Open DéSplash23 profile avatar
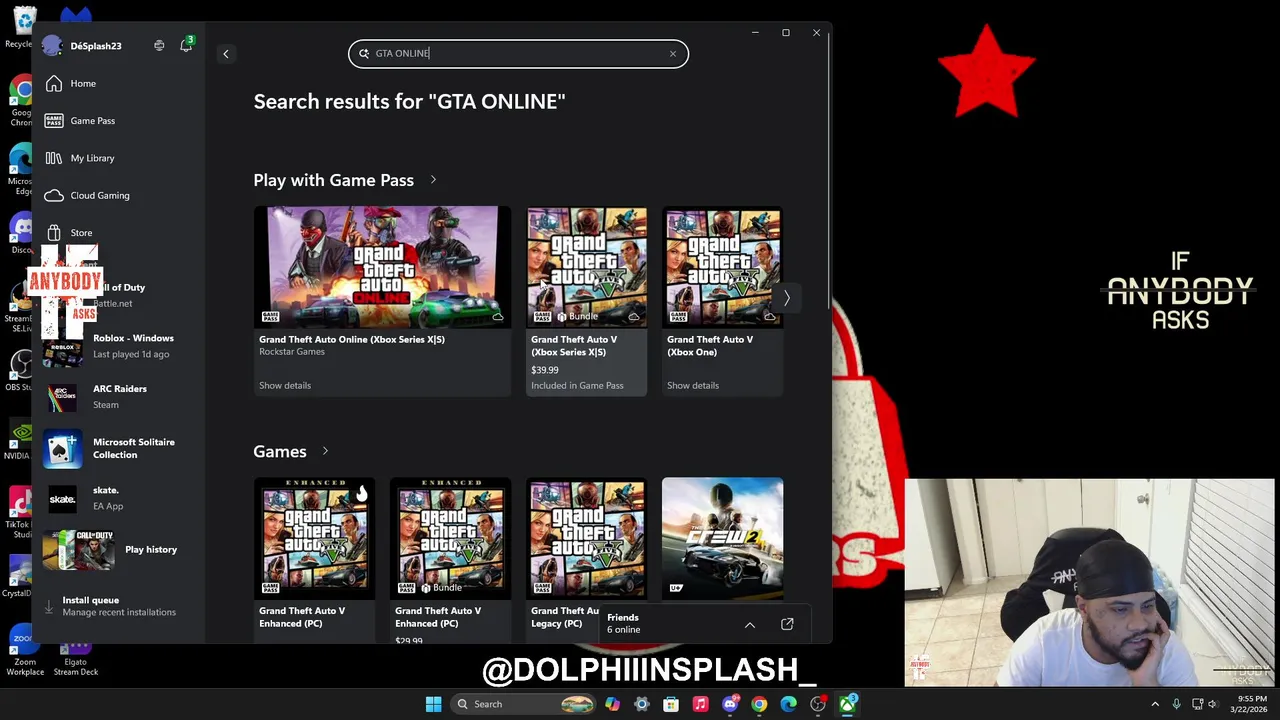The image size is (1280, 720). pos(53,46)
